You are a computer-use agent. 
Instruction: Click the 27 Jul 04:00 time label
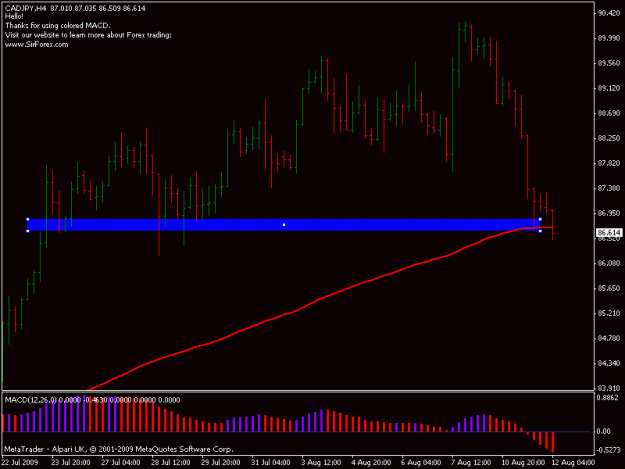tap(120, 463)
